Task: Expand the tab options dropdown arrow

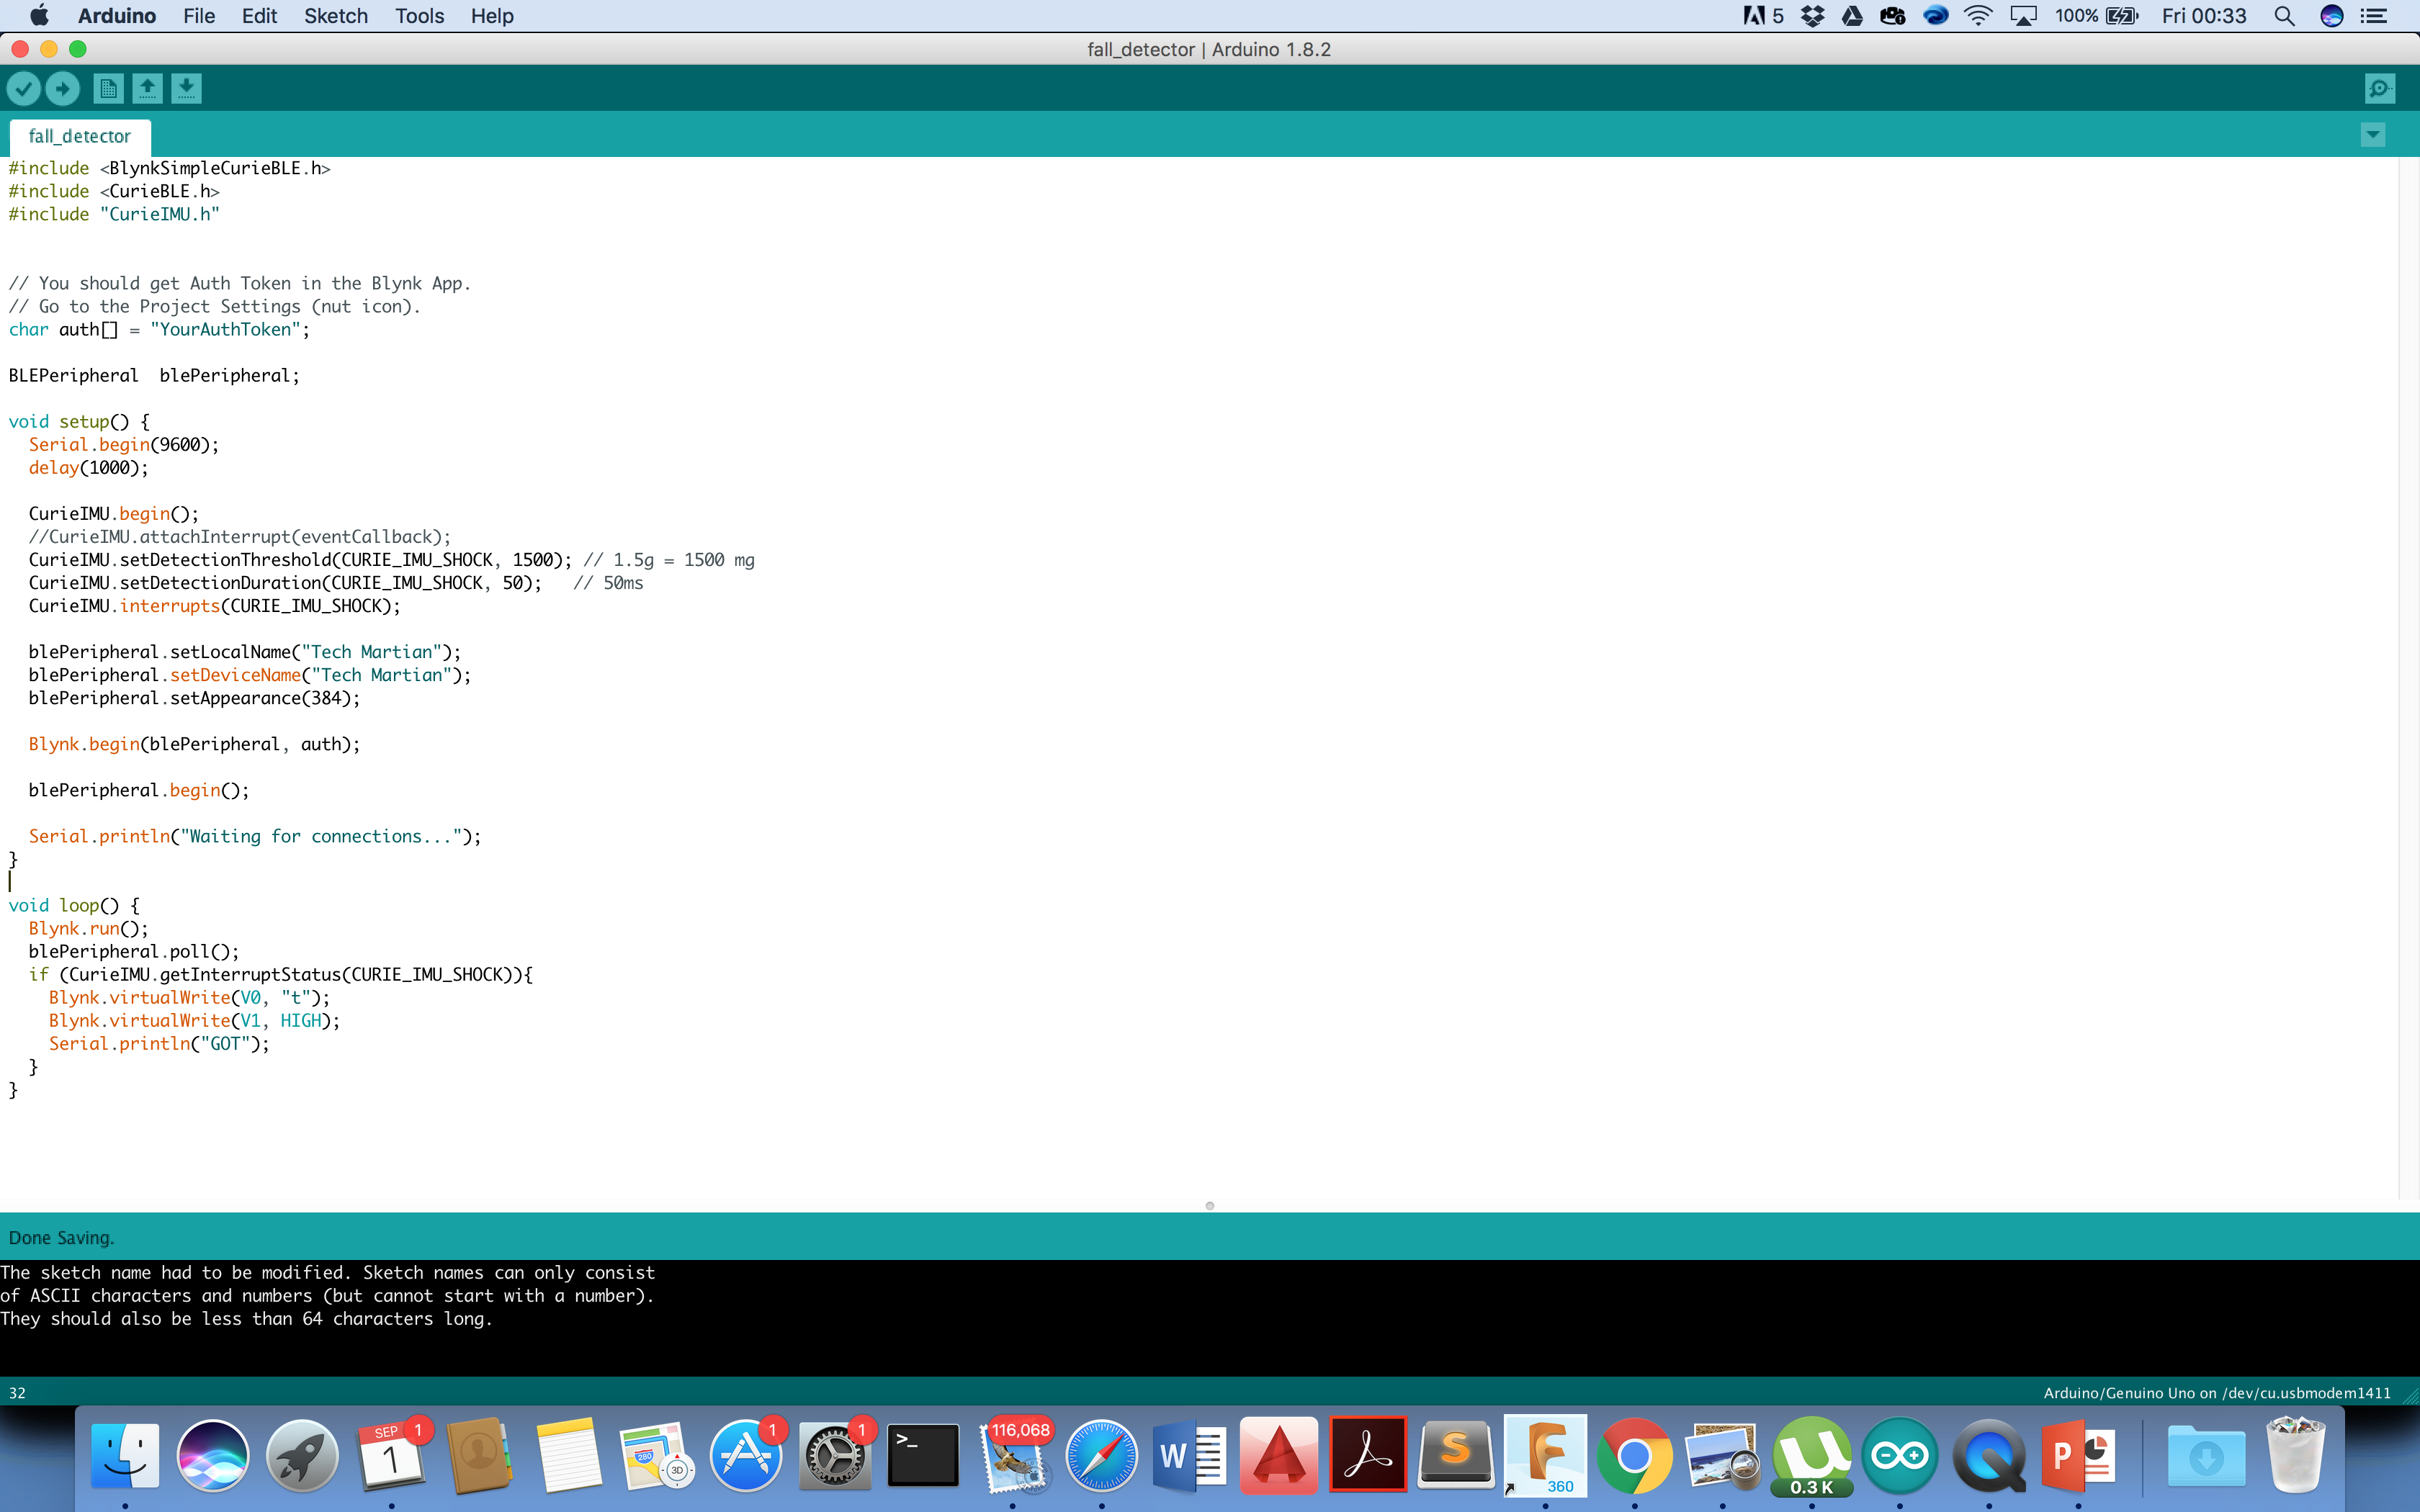Action: click(2373, 135)
